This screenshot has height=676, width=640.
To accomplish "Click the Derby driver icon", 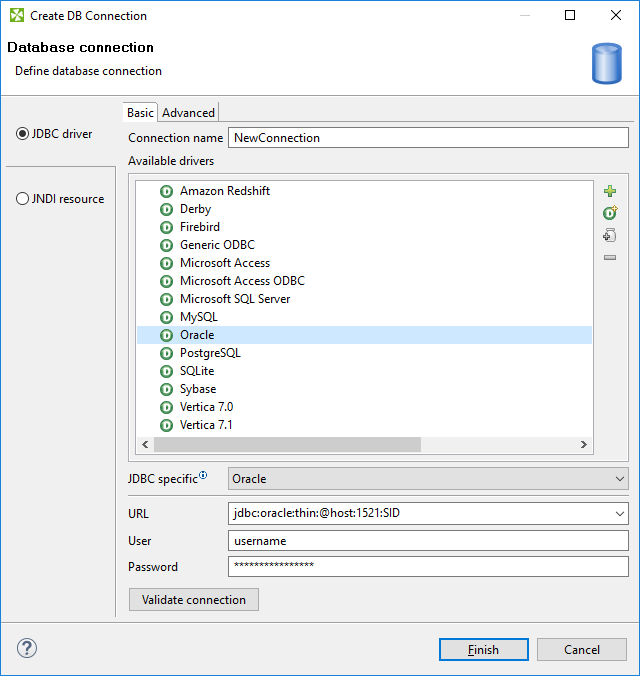I will coord(166,209).
